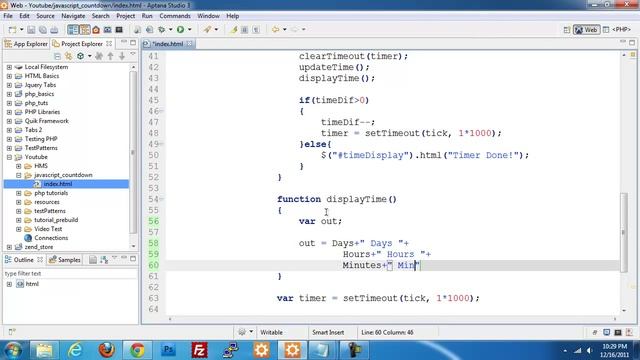This screenshot has height=360, width=640.
Task: Expand the PHP Libraries project
Action: click(x=9, y=112)
